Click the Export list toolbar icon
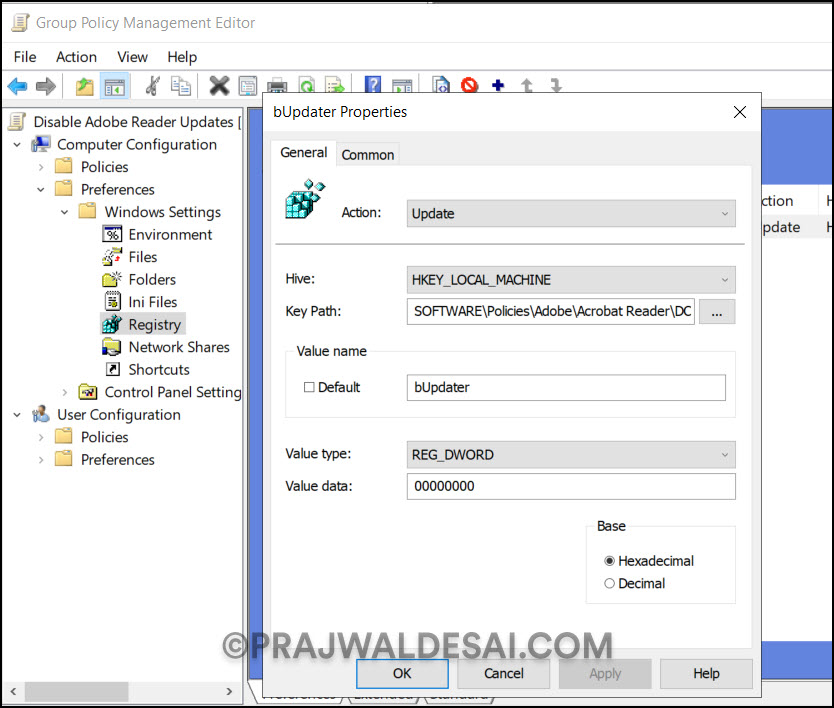The image size is (834, 708). 335,85
